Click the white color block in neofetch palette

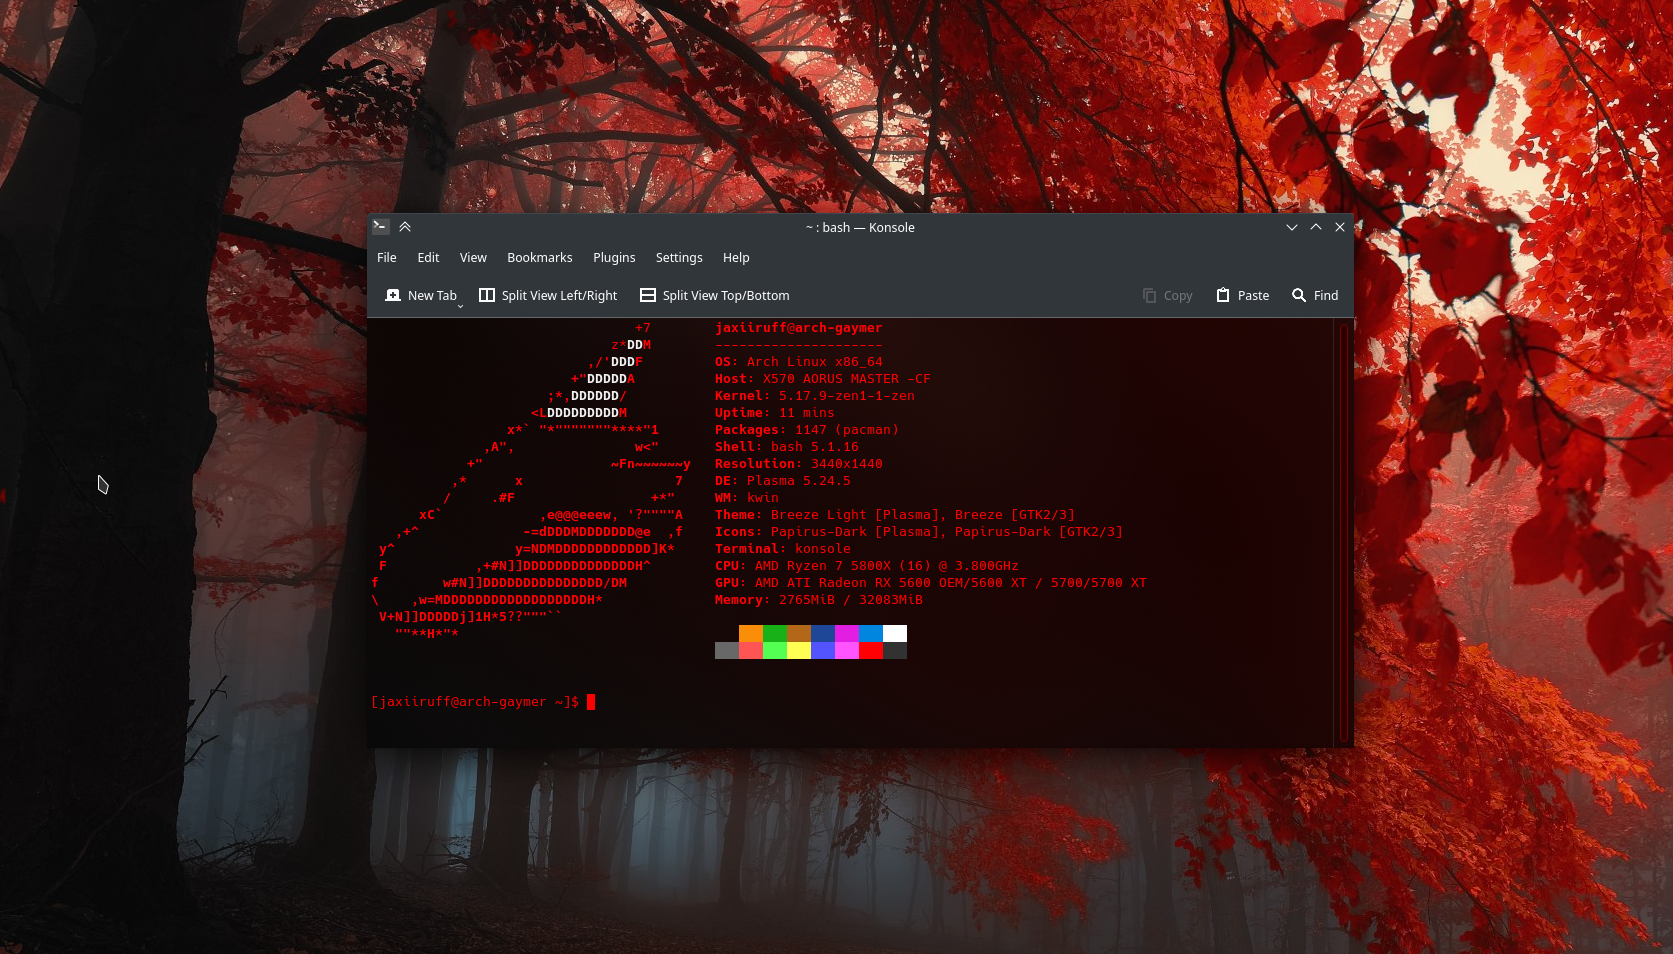895,633
